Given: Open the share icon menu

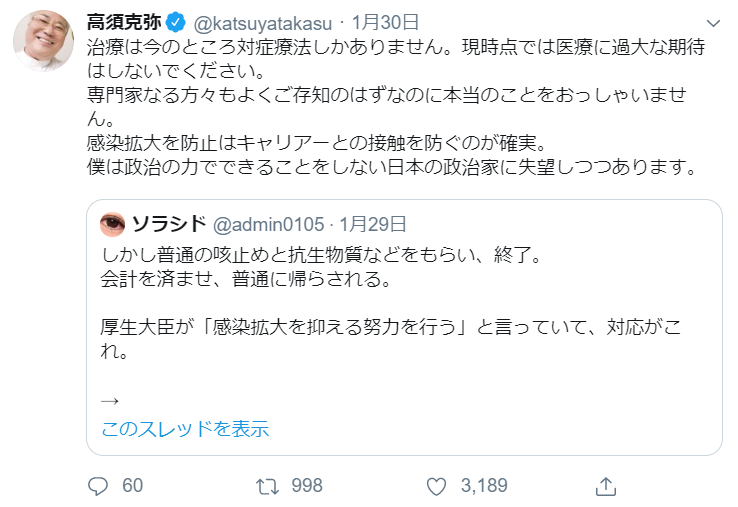Looking at the screenshot, I should 604,486.
